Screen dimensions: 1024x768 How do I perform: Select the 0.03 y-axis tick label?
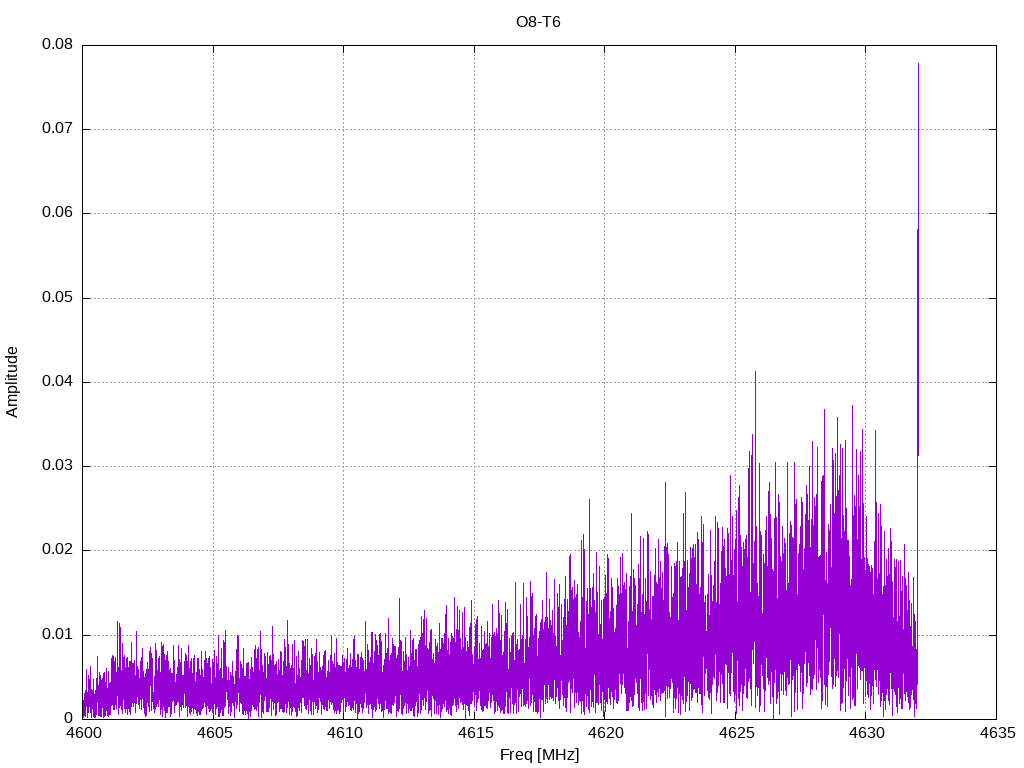tap(56, 466)
